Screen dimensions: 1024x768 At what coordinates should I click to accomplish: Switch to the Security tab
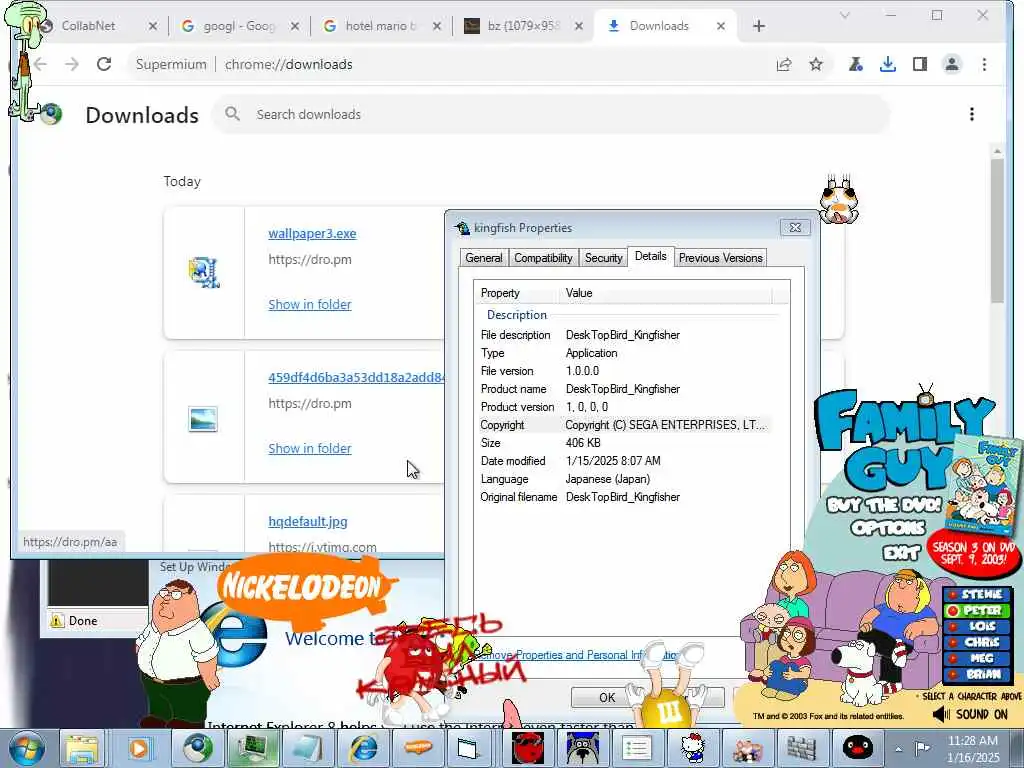(x=603, y=258)
